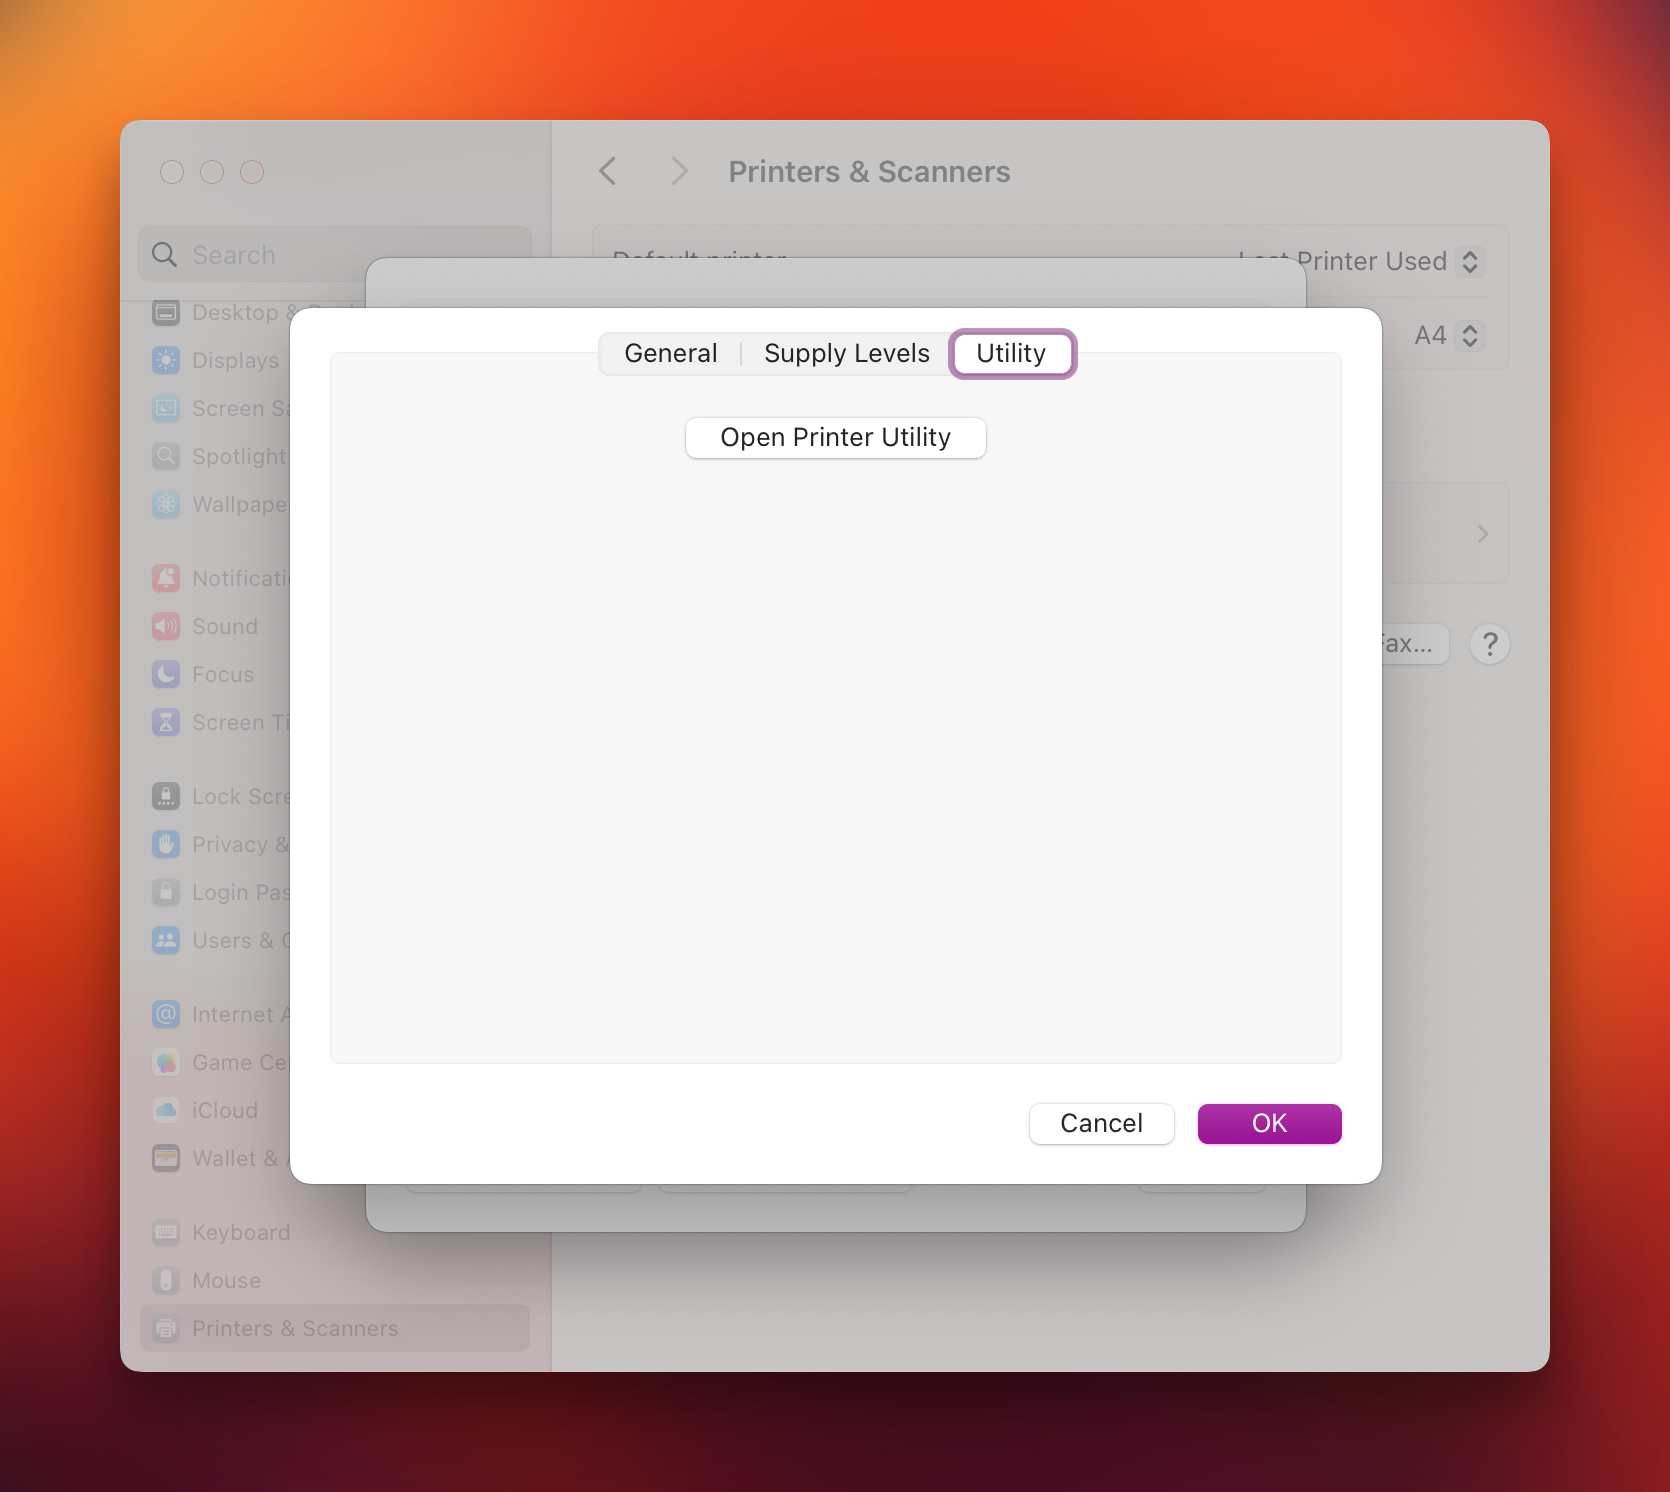
Task: Open Lock Screen icon
Action: 166,796
